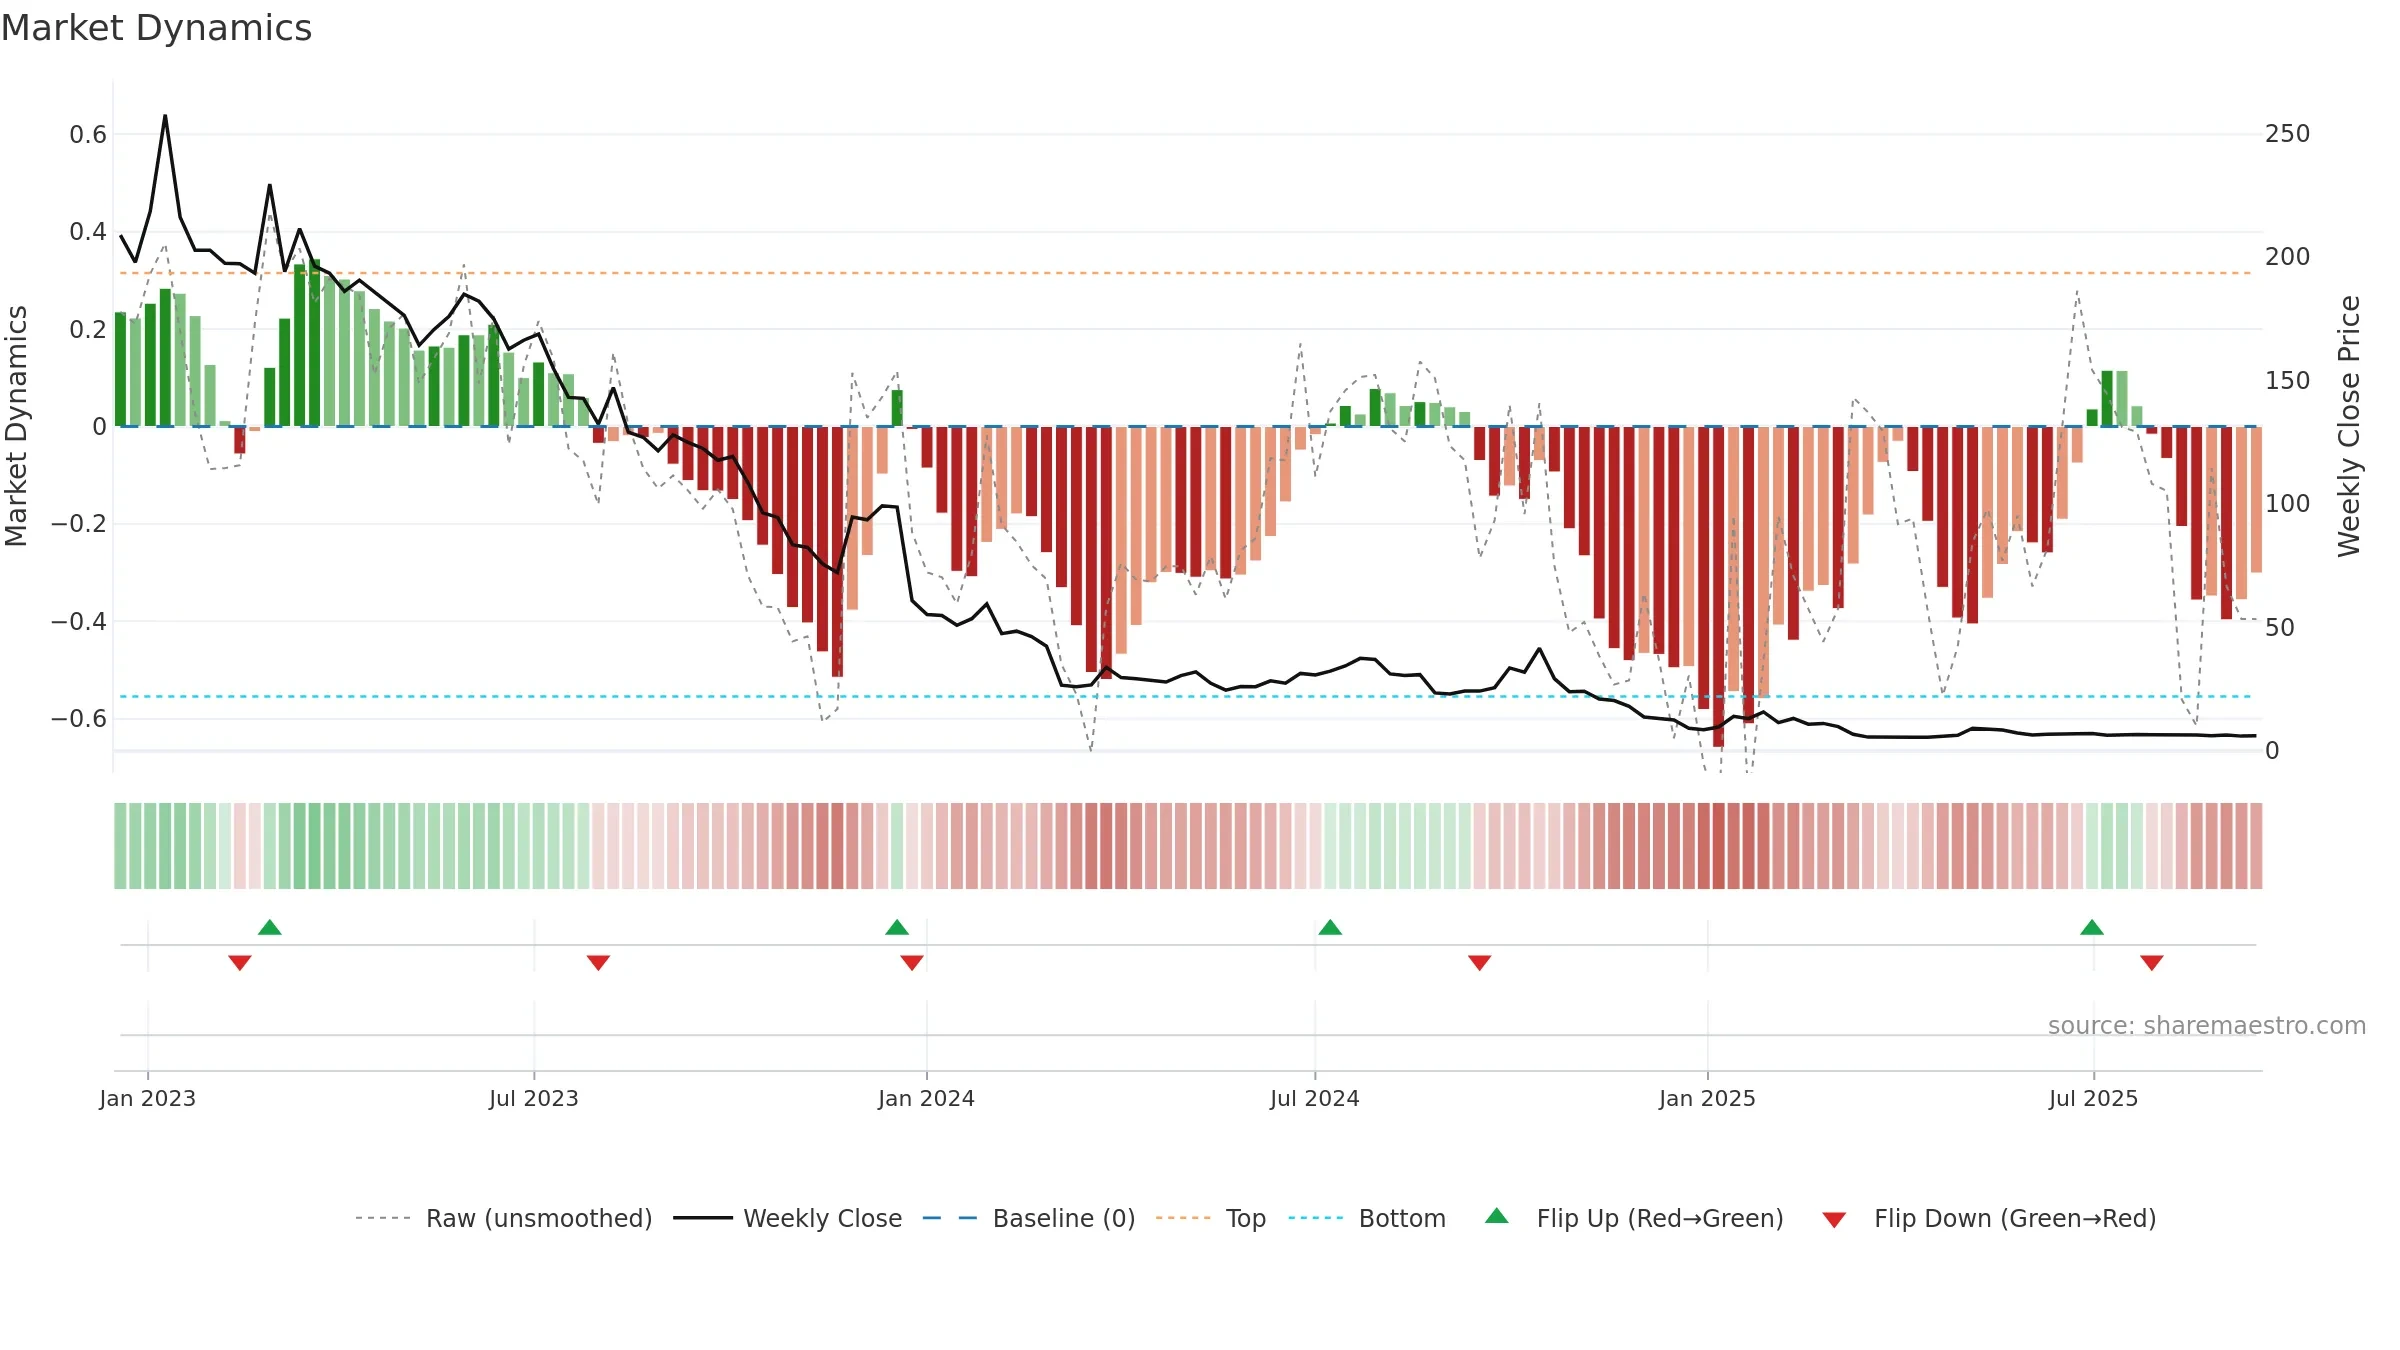
Task: Click the Jan 2024 x-axis label
Action: pos(927,1098)
